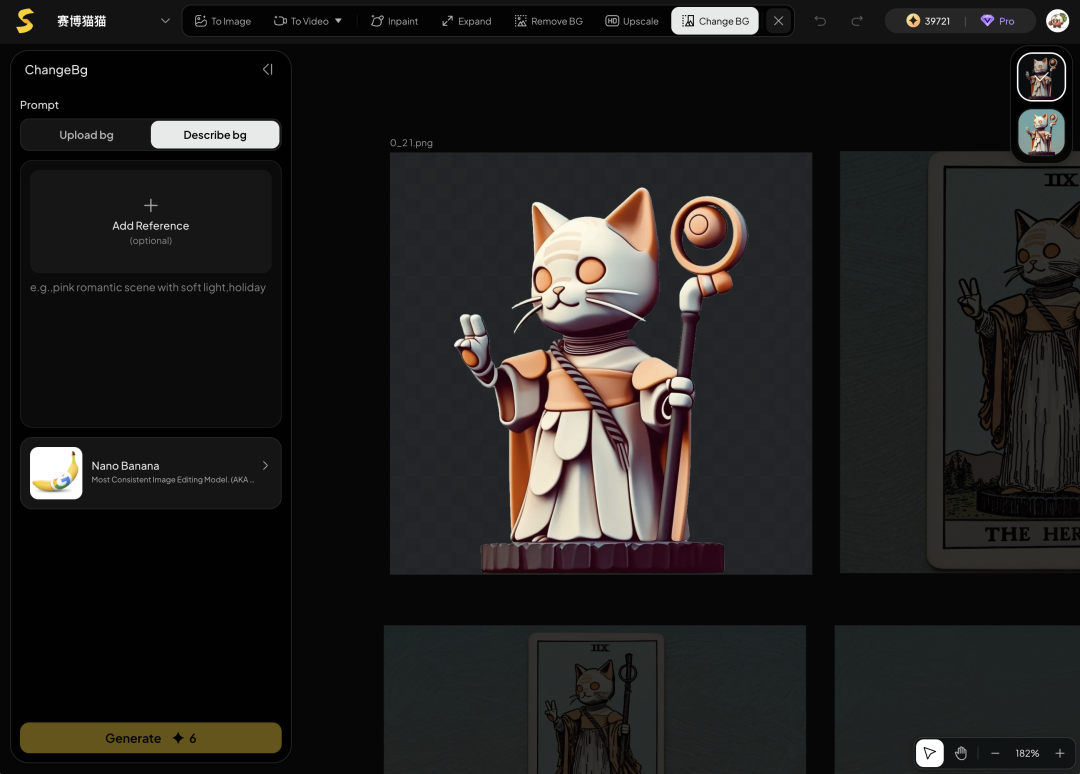Click the 182% zoom level value

(x=1027, y=753)
